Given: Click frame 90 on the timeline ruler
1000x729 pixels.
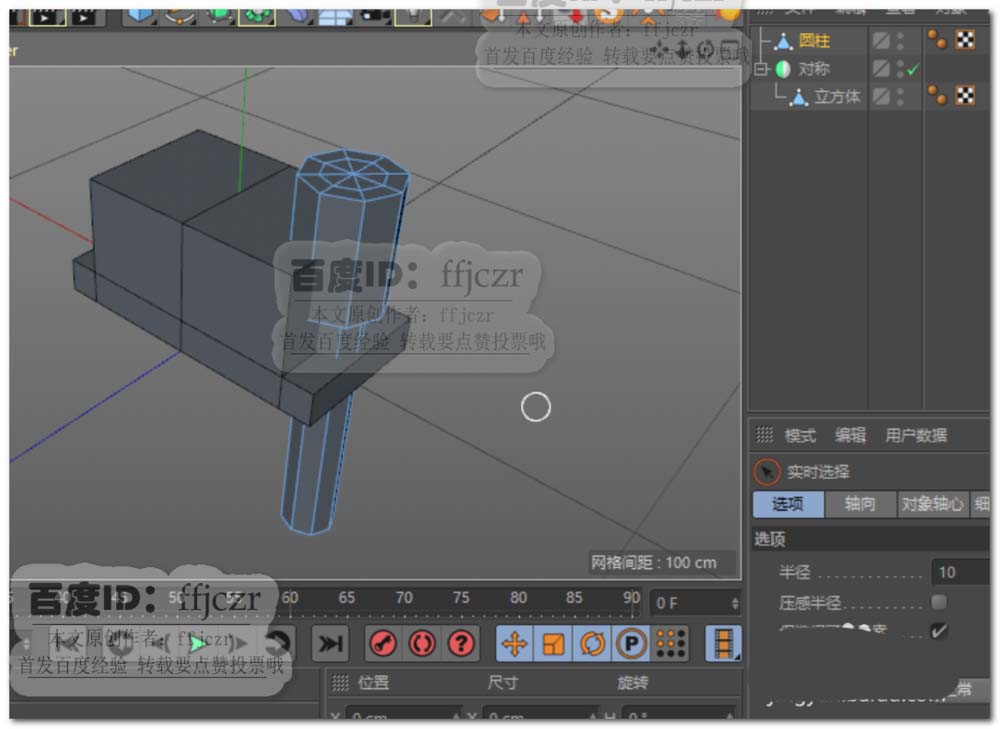Looking at the screenshot, I should 631,598.
